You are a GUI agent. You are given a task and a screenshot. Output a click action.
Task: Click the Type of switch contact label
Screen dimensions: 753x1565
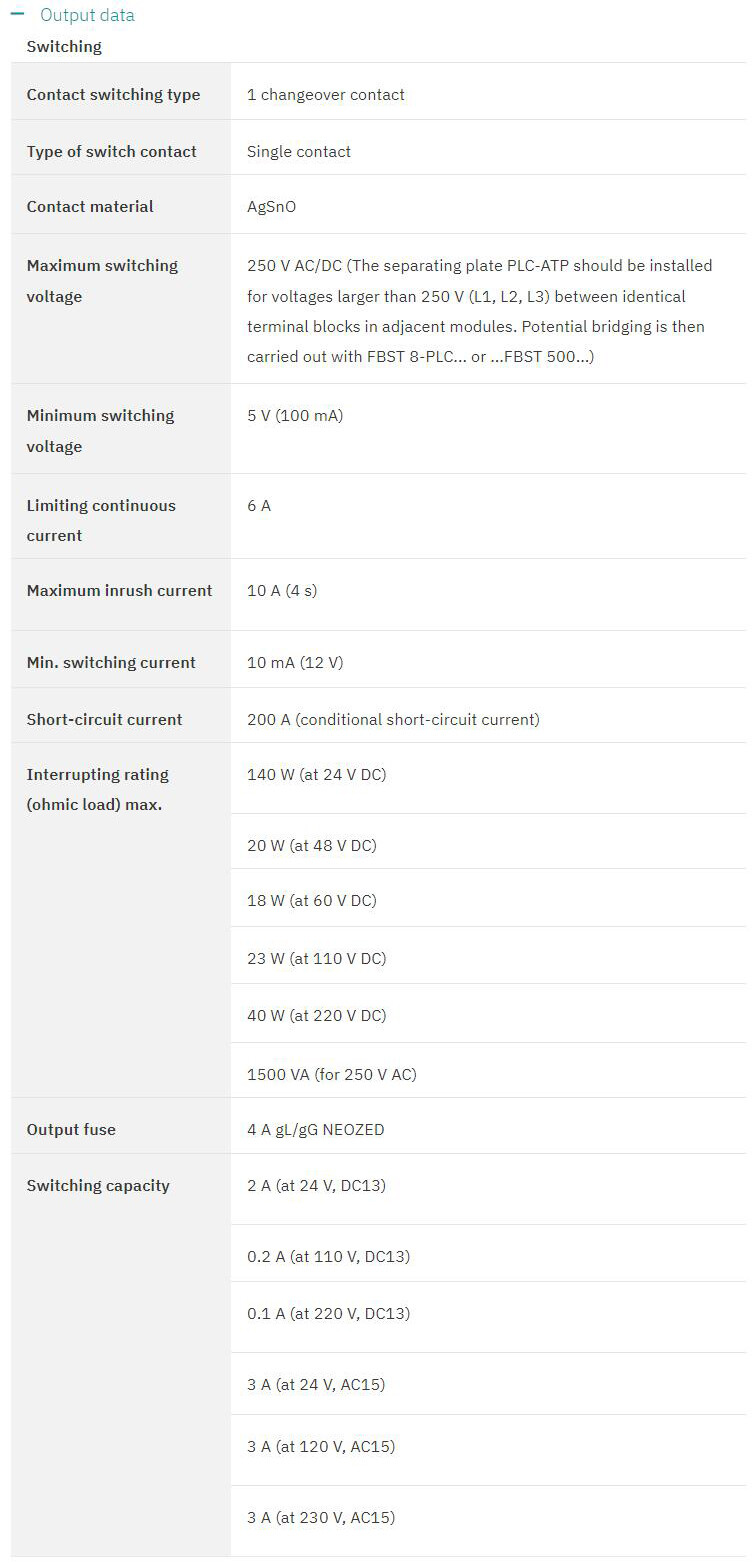pos(111,152)
